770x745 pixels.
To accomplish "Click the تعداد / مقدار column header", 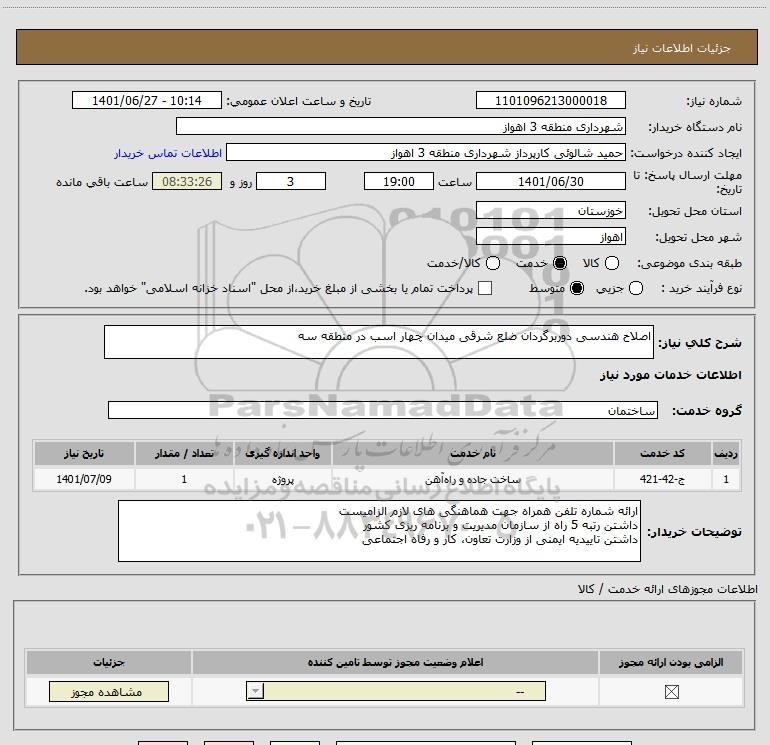I will 184,453.
